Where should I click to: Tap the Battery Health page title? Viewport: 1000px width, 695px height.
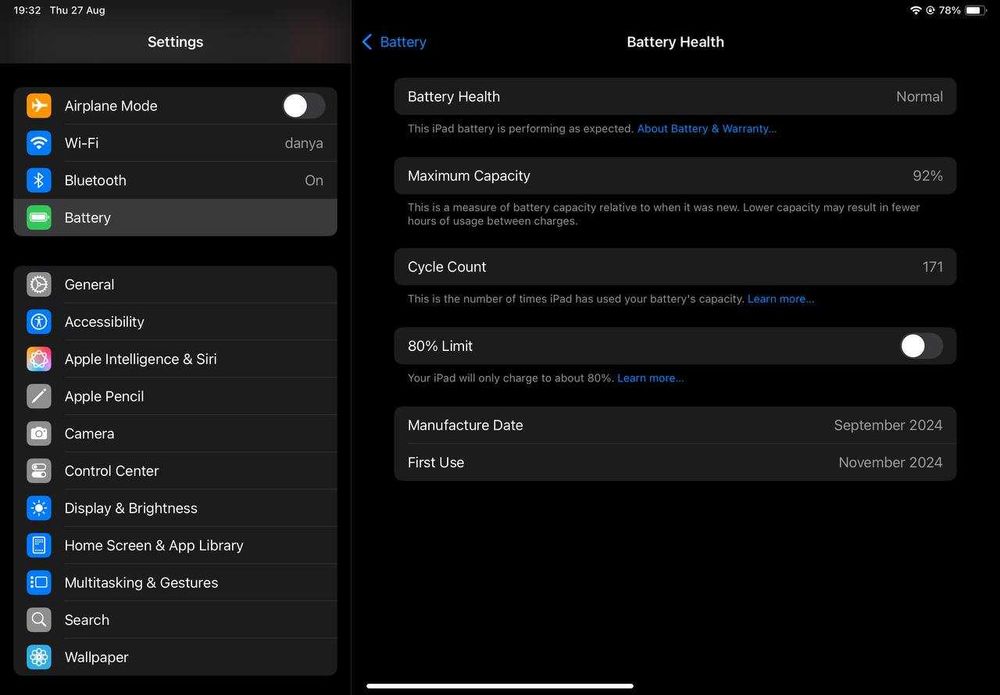pyautogui.click(x=675, y=42)
